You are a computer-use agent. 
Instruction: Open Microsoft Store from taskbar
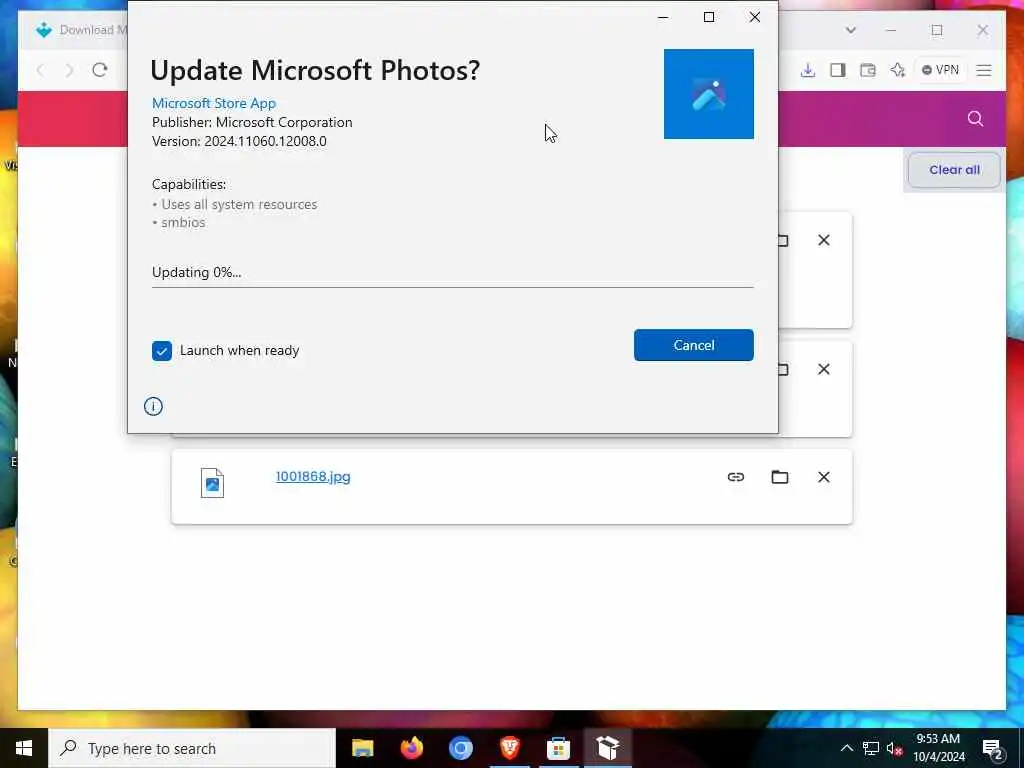558,748
